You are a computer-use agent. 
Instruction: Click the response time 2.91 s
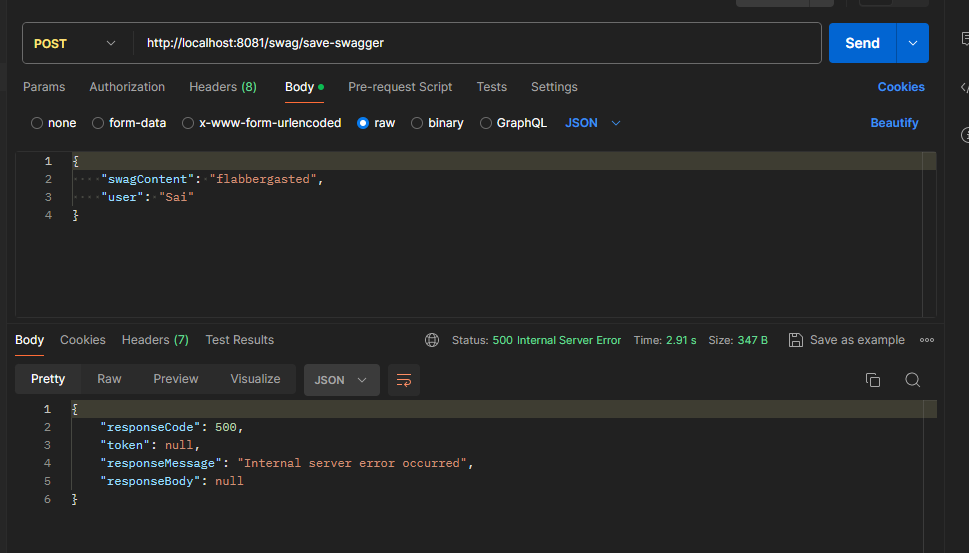tap(681, 340)
